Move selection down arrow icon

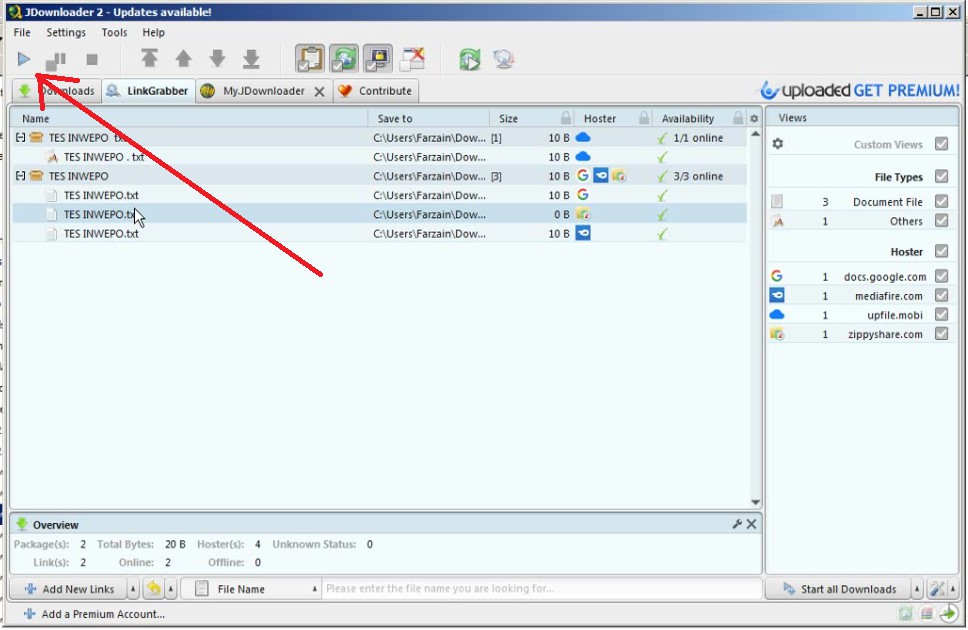click(217, 59)
